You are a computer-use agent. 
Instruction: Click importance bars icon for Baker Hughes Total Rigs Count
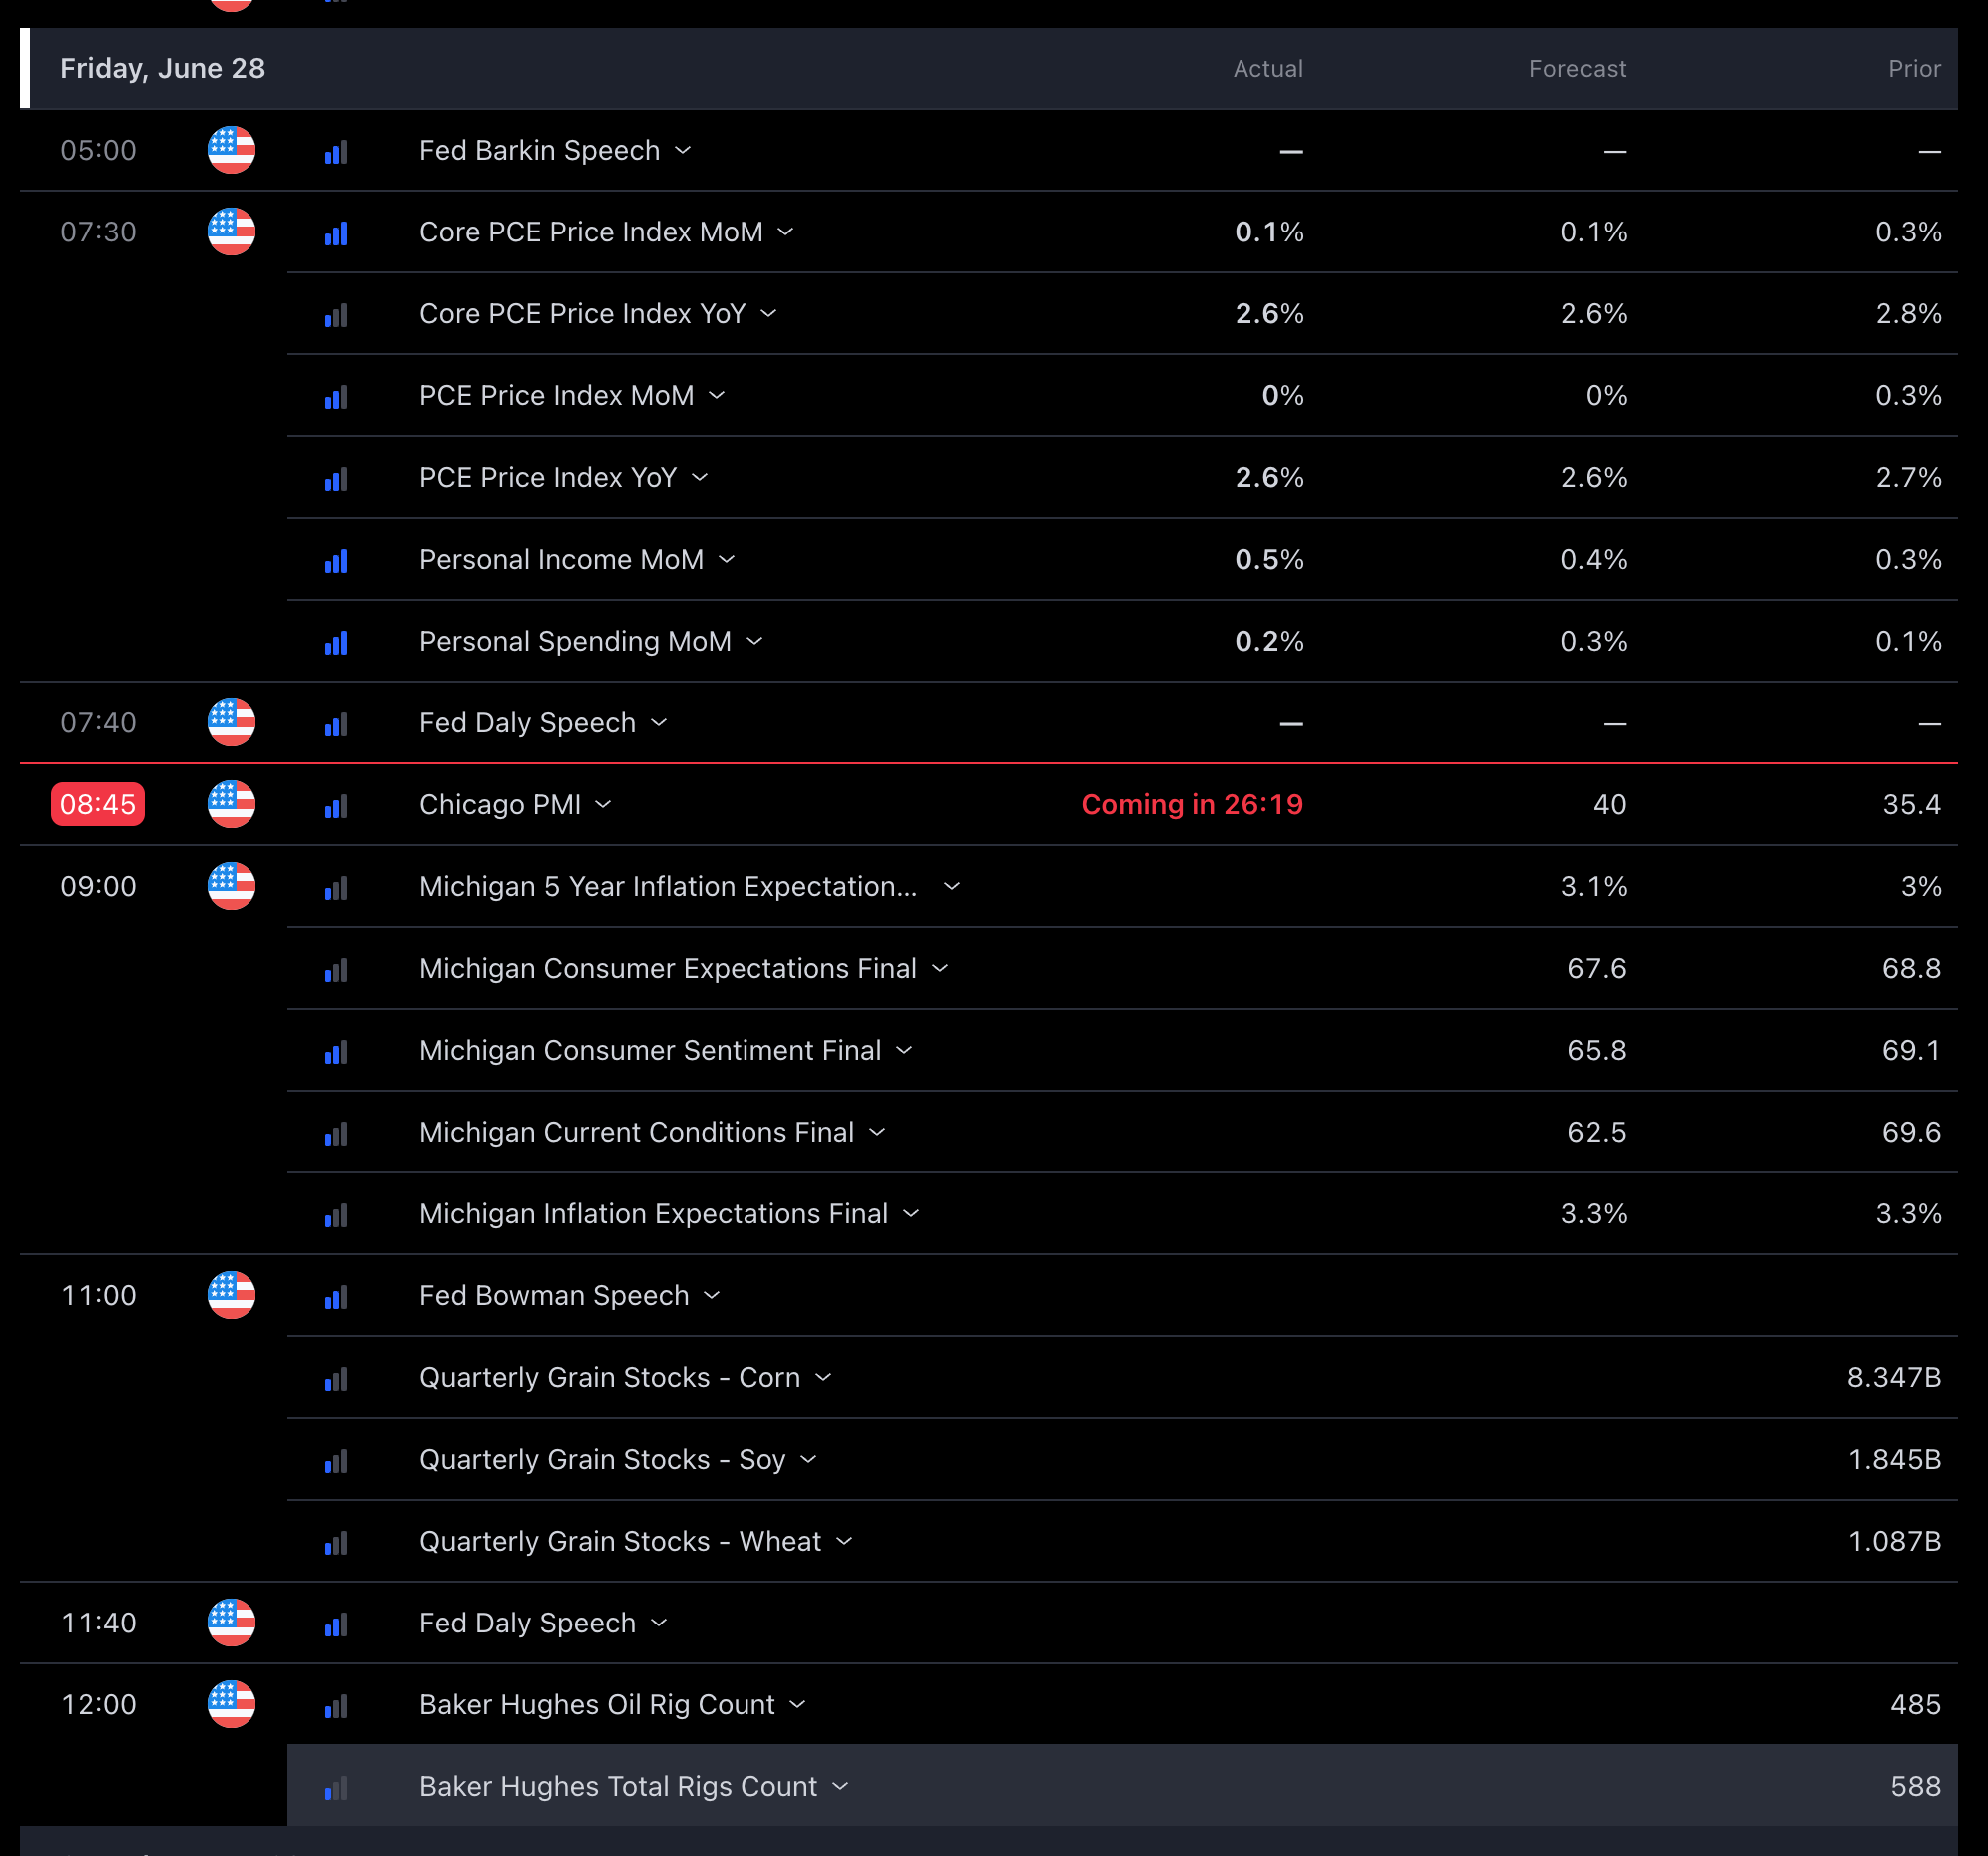pos(336,1788)
